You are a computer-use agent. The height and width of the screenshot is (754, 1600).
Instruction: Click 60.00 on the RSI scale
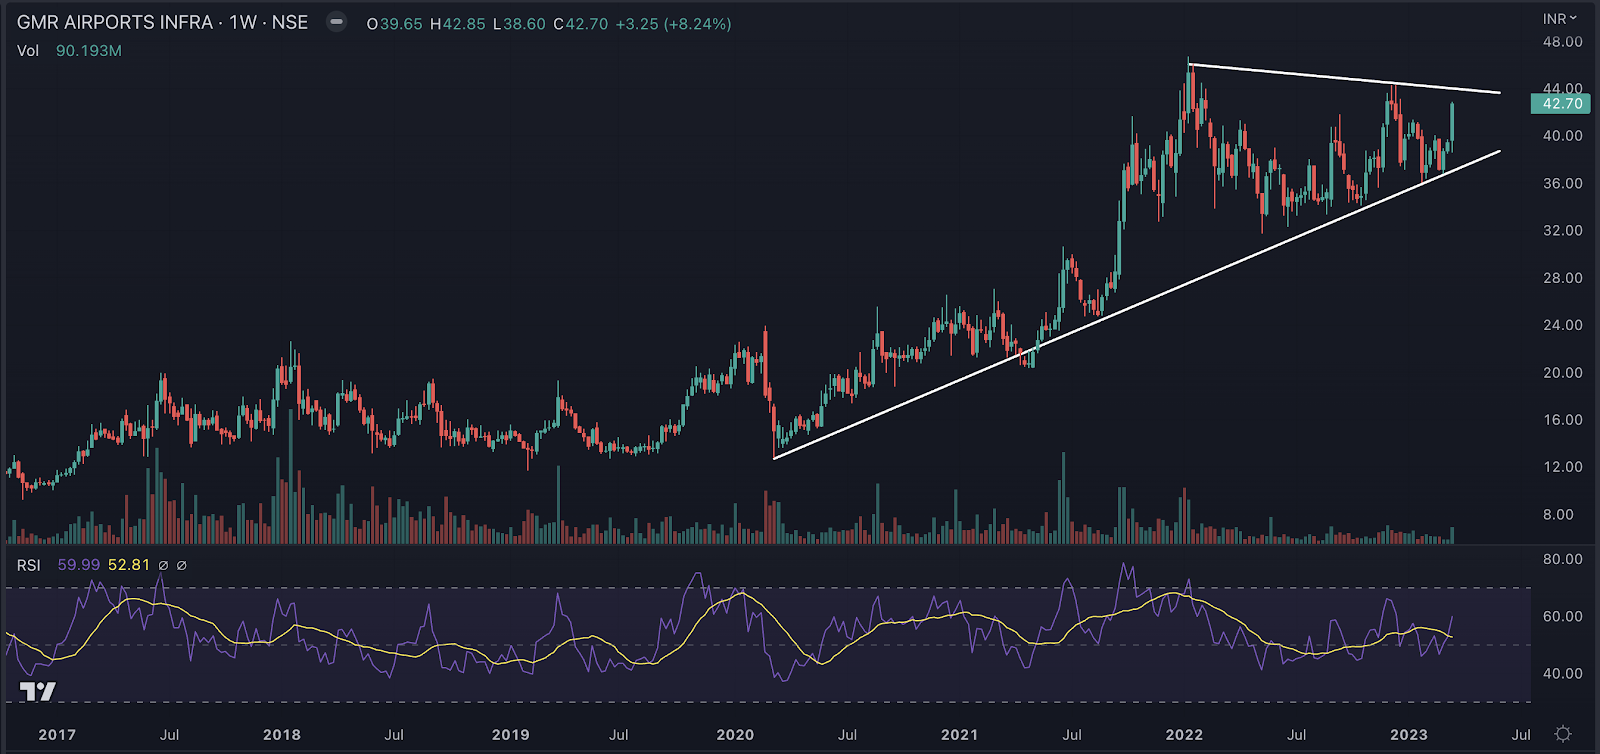coord(1562,617)
